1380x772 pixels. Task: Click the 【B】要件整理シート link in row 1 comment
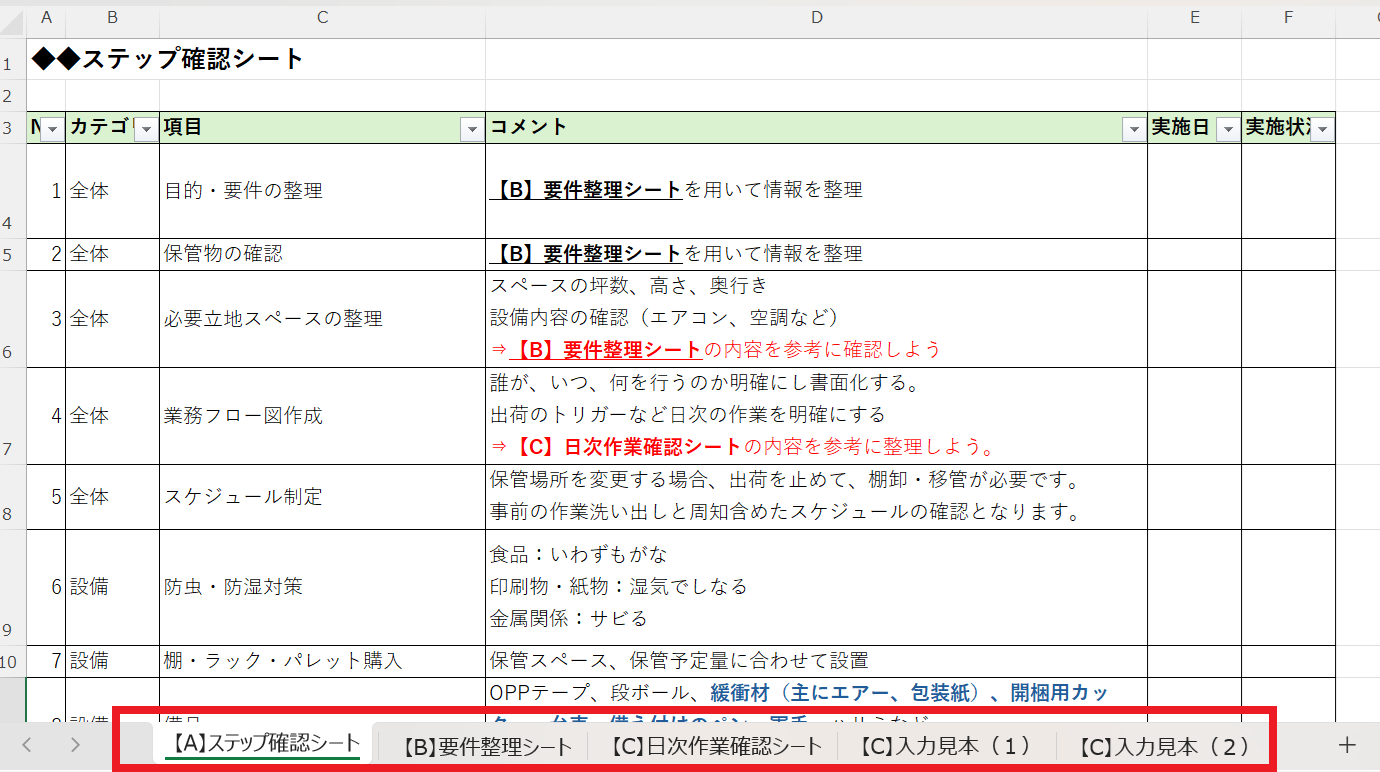point(586,190)
